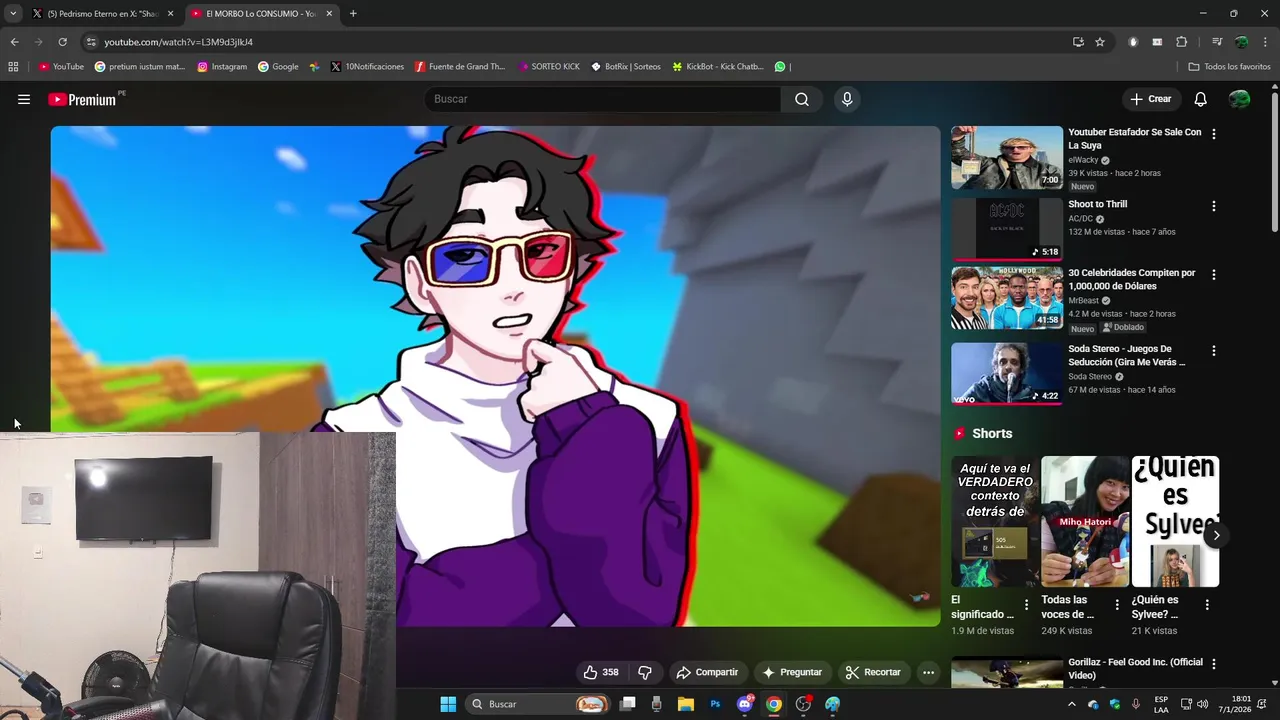Open YouTube notifications bell

1201,99
